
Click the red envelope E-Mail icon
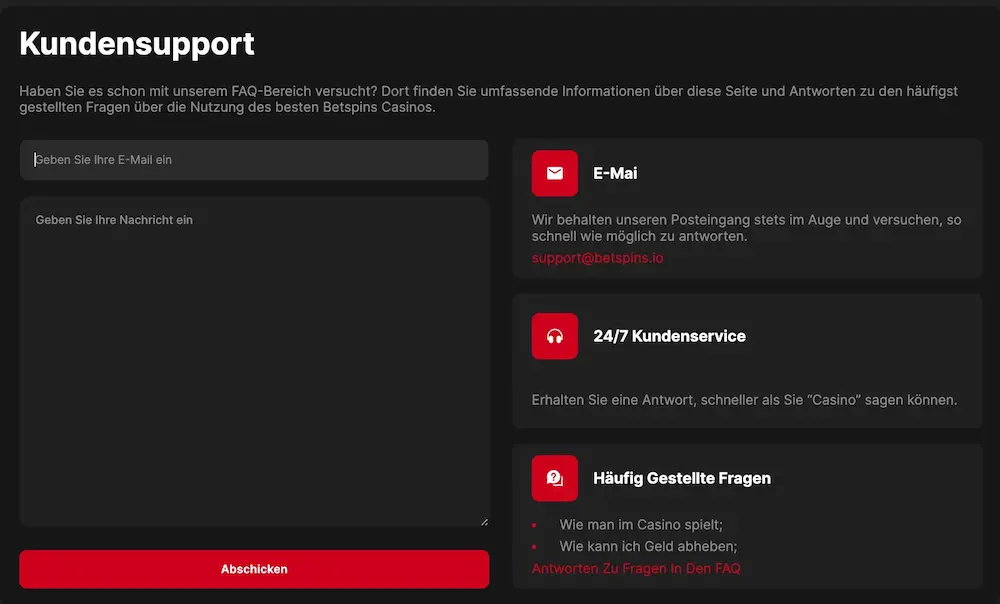point(554,172)
